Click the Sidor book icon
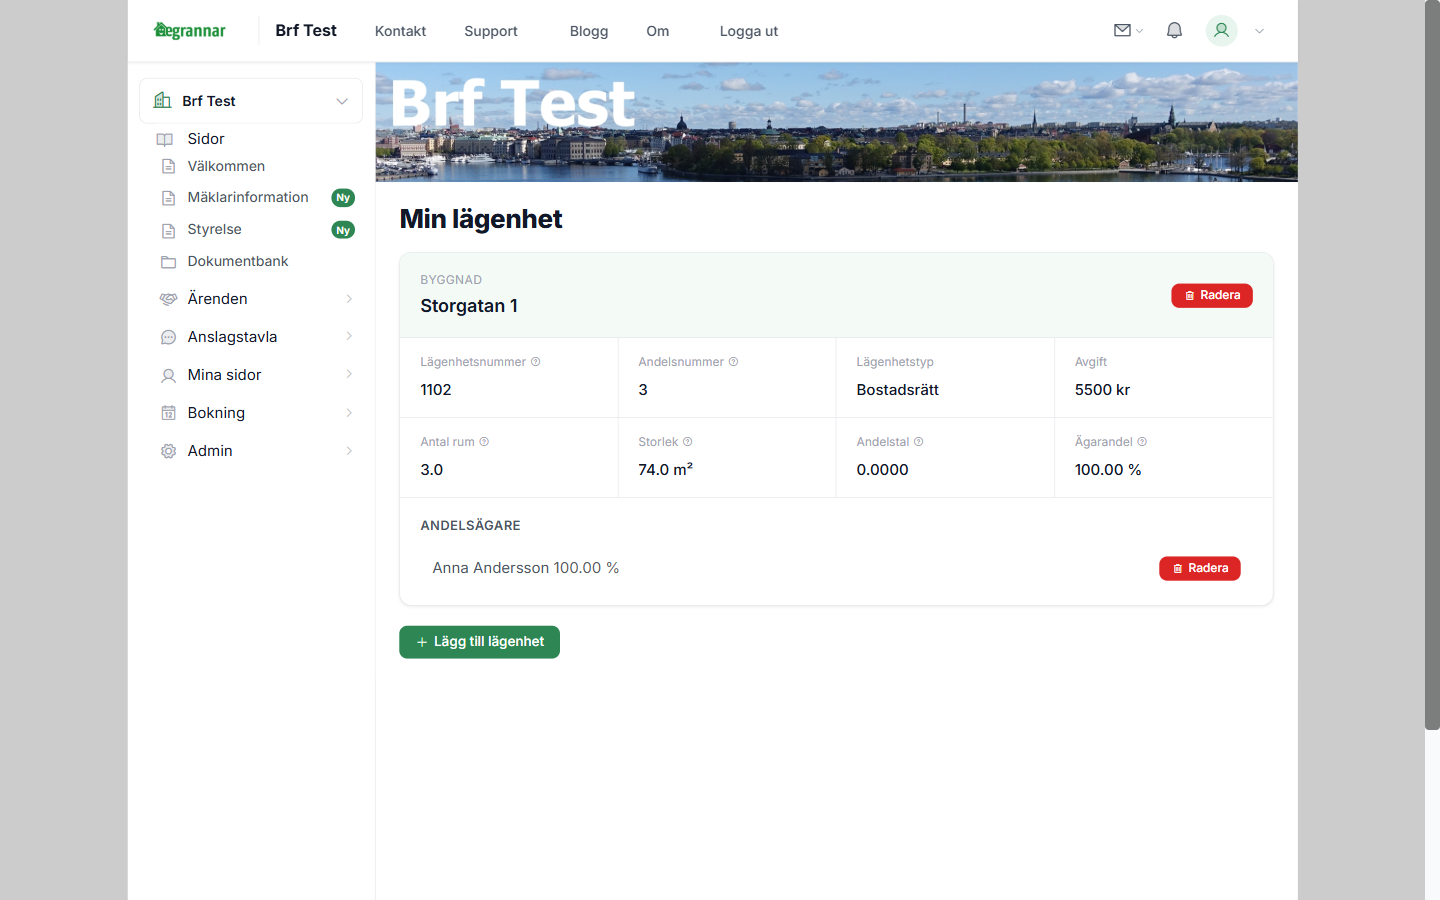Viewport: 1440px width, 900px height. click(165, 139)
